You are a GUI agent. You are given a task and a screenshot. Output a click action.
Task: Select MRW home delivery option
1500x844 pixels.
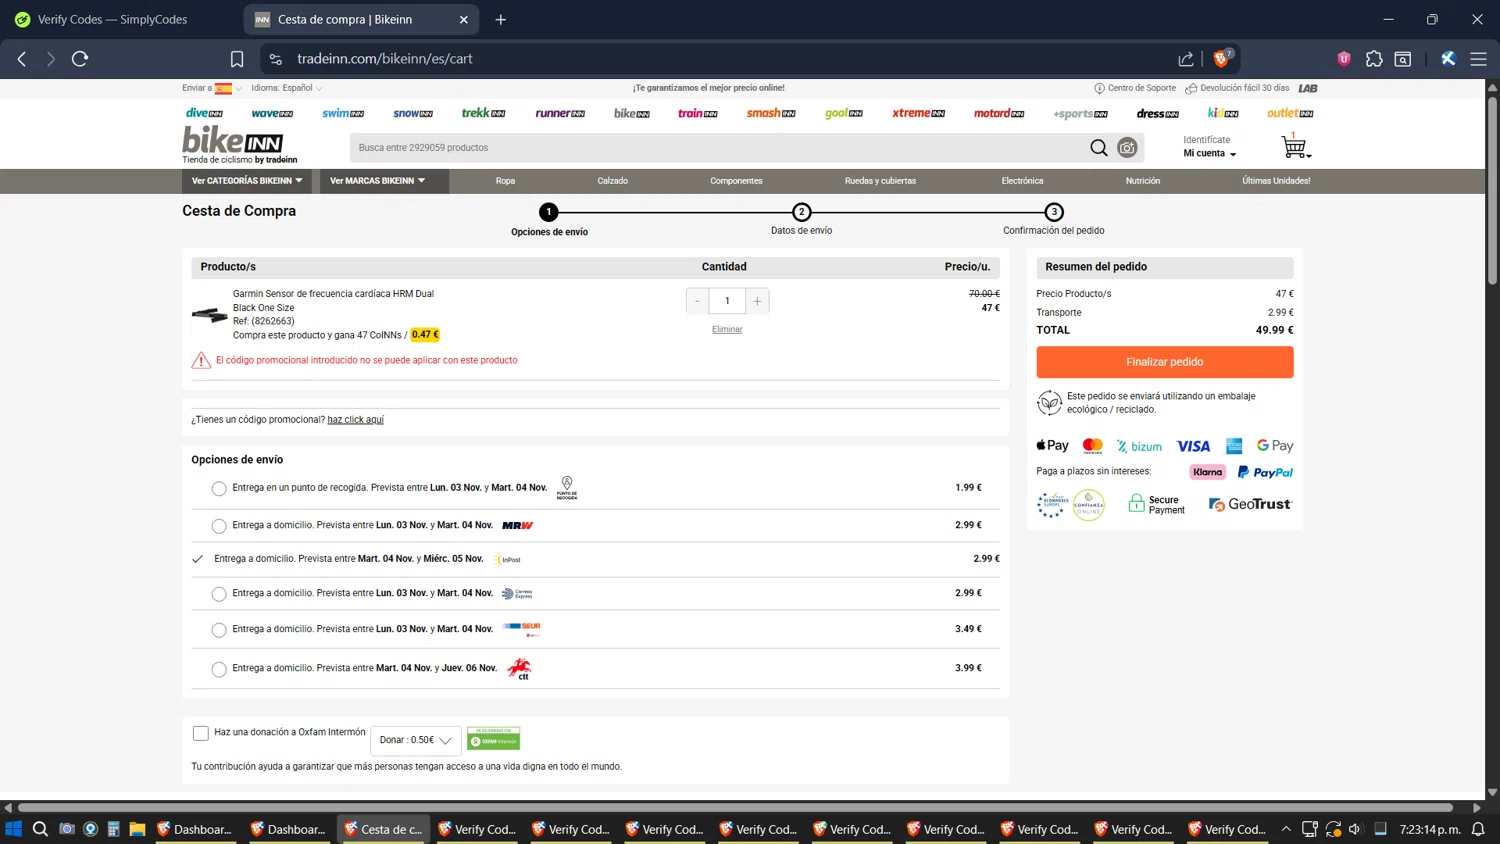click(x=219, y=526)
